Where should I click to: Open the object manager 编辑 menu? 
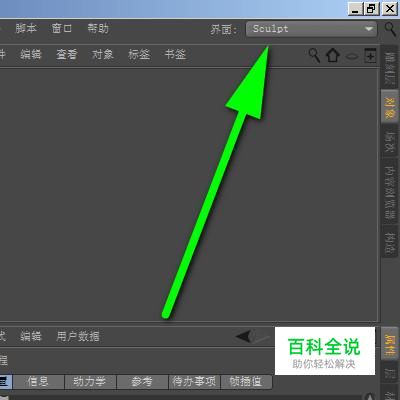(x=31, y=54)
